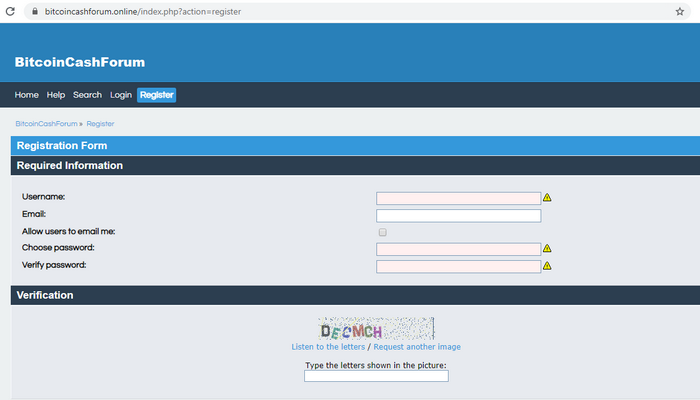Focus the captcha letters input box
This screenshot has height=400, width=700.
click(376, 376)
